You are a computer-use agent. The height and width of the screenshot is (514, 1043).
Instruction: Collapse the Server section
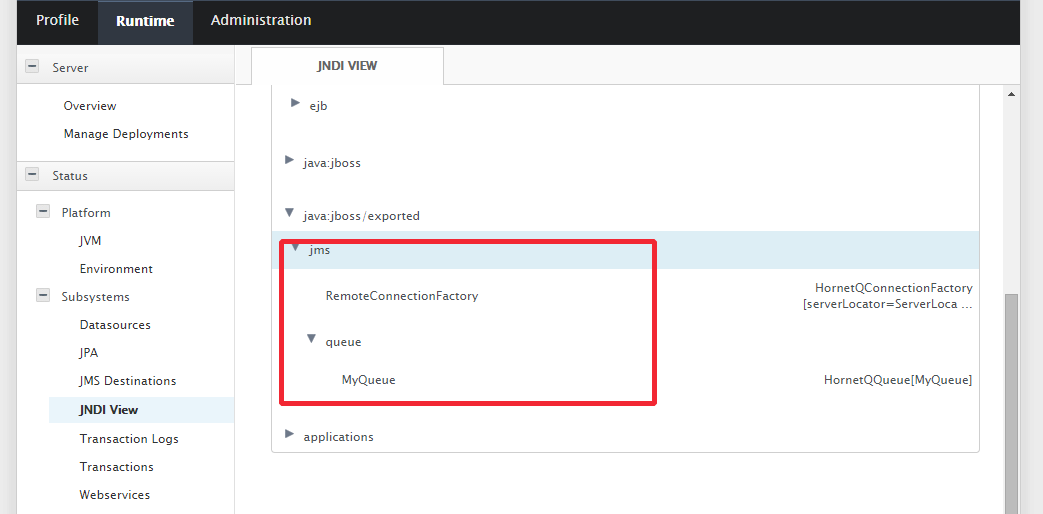coord(31,66)
